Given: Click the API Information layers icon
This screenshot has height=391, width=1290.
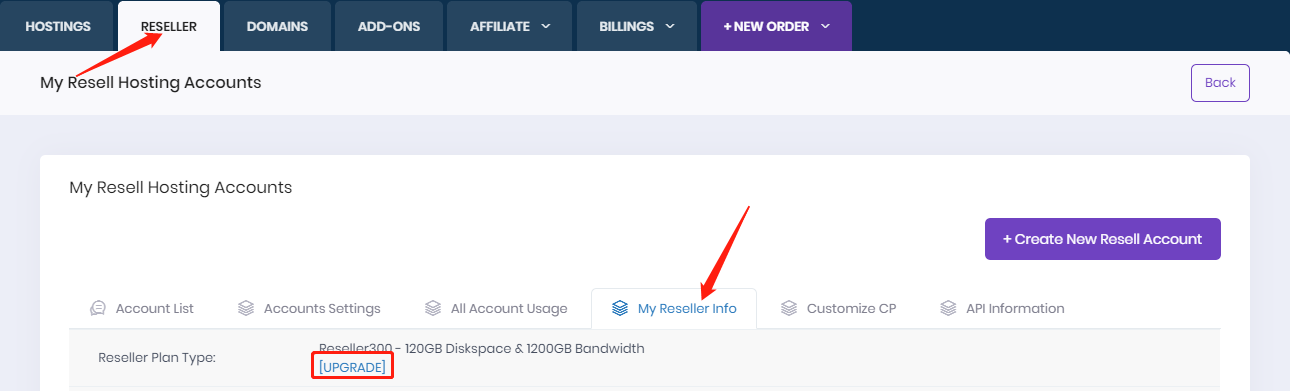Looking at the screenshot, I should coord(948,308).
